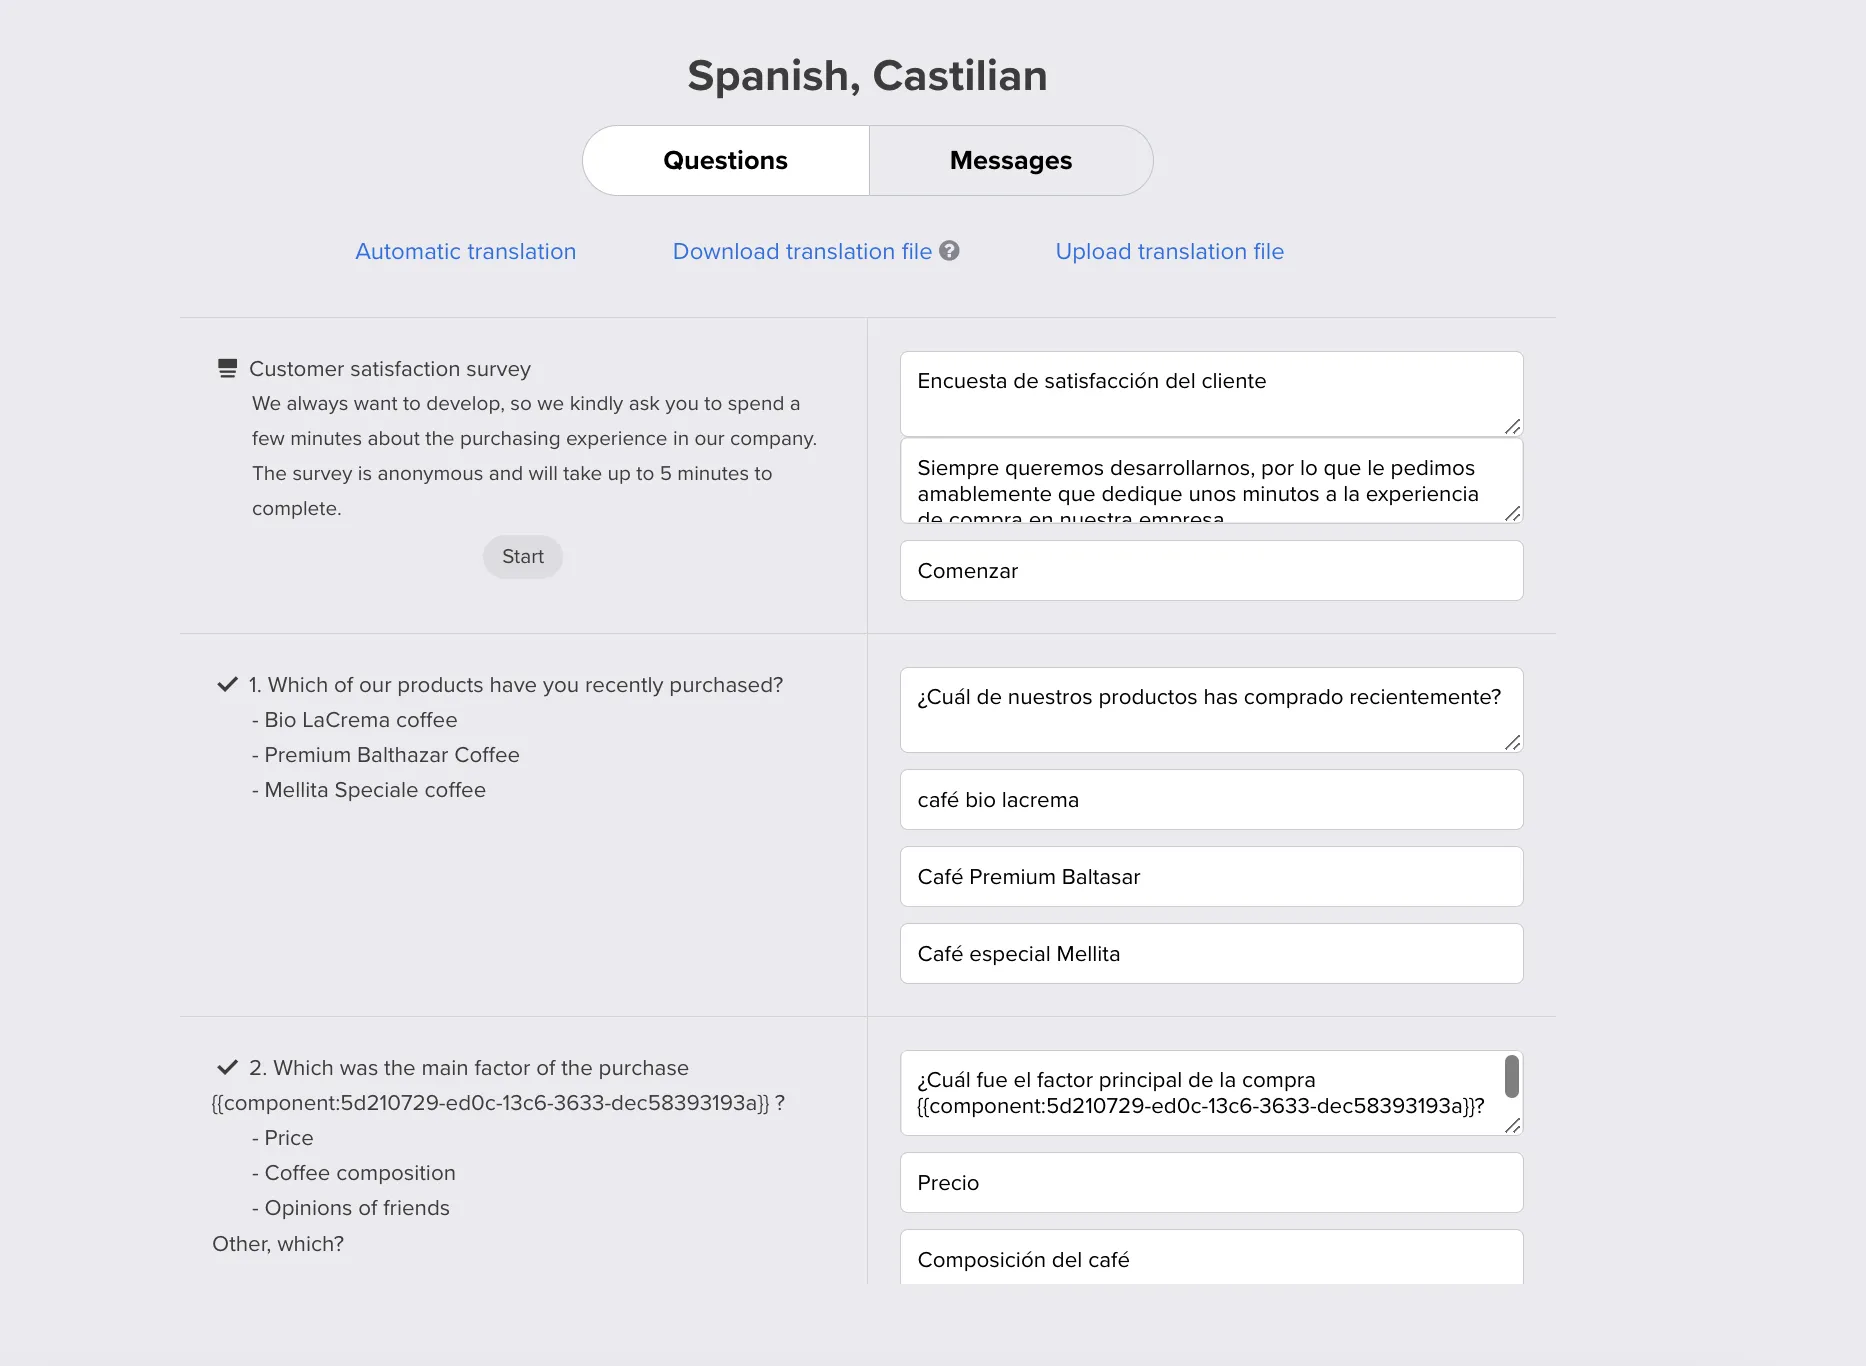Open the help icon next to Download translation file
The width and height of the screenshot is (1866, 1366).
click(950, 251)
